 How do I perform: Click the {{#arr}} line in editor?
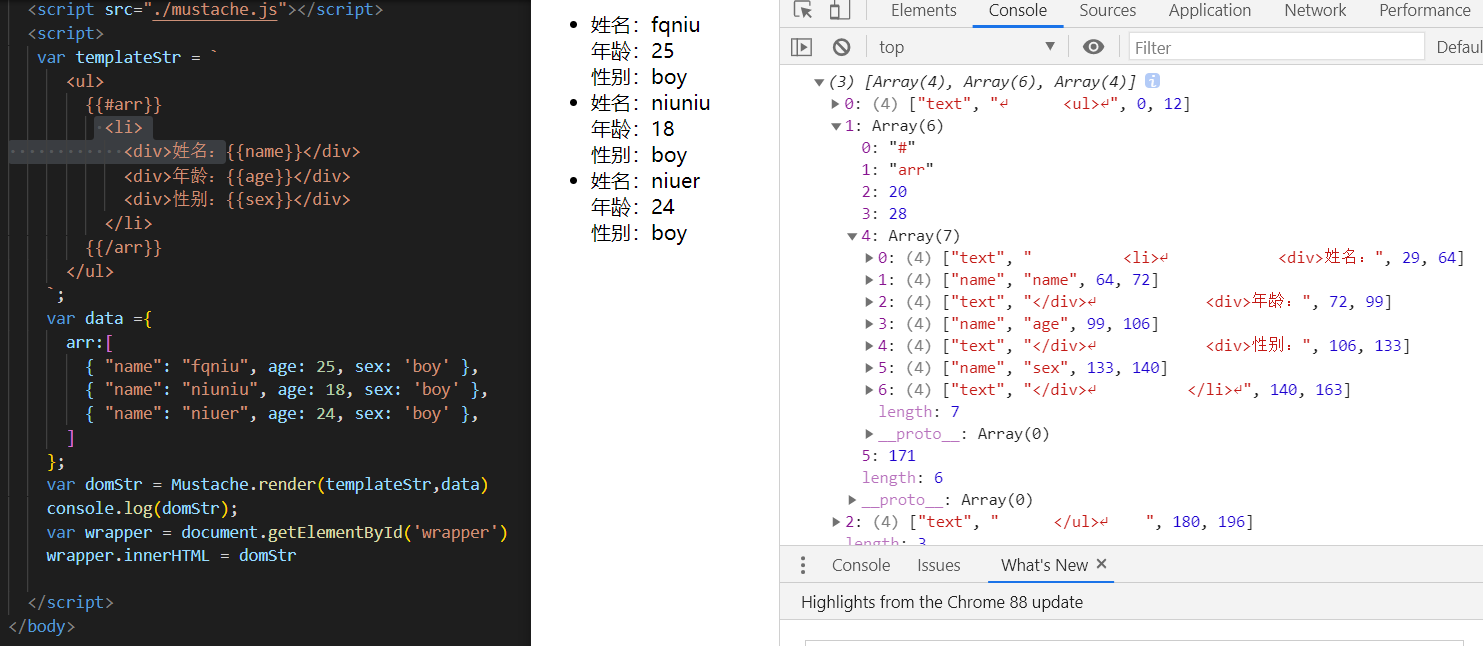[x=124, y=104]
